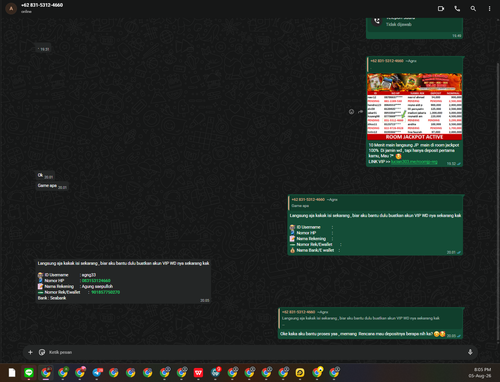This screenshot has height=382, width=500.
Task: Open contact avatar 'A' in chat header
Action: (x=11, y=8)
